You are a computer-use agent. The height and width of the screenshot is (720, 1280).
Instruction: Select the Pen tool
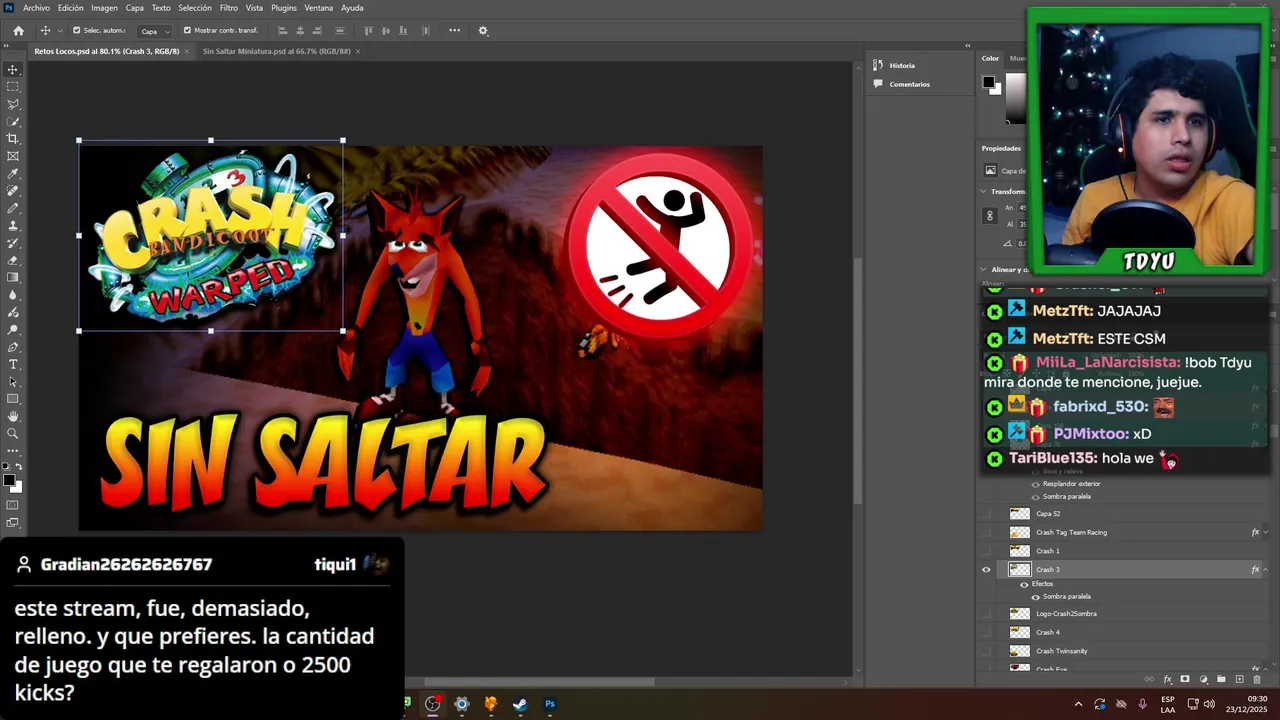[13, 347]
